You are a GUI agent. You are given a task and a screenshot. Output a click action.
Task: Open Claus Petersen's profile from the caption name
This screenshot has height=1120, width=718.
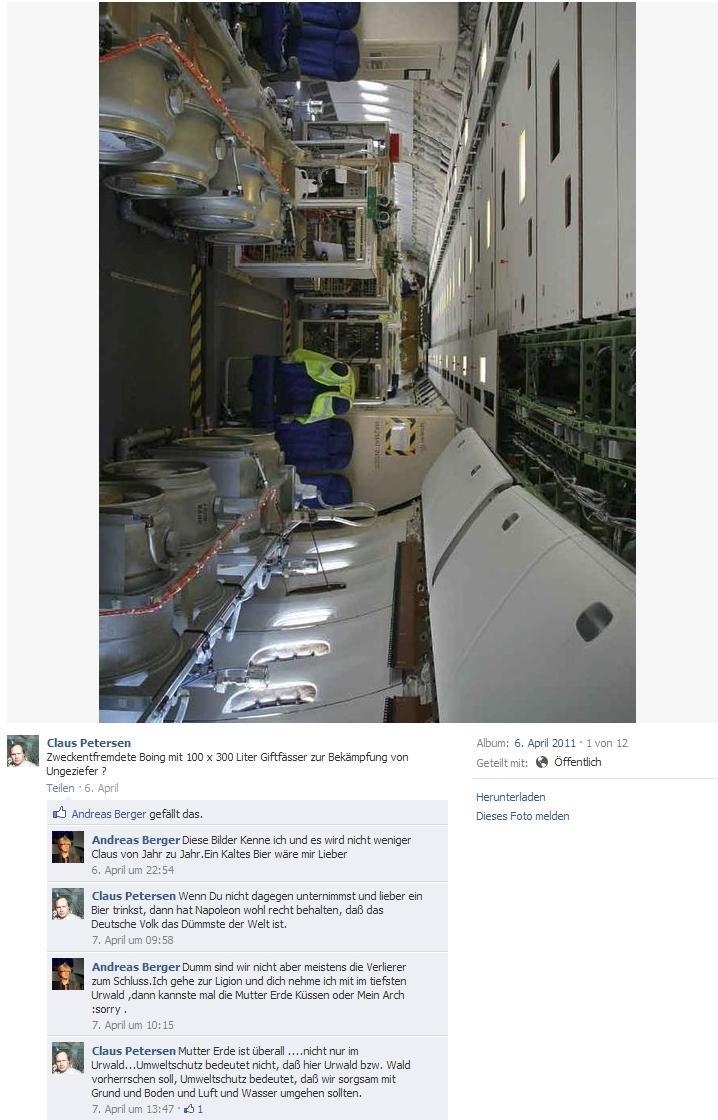pos(89,743)
